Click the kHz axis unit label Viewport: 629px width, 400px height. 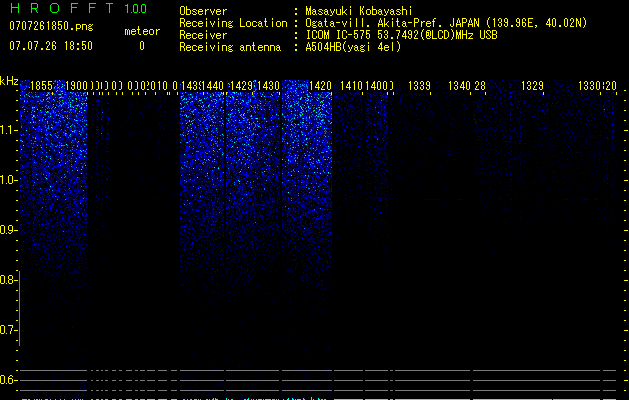(9, 81)
